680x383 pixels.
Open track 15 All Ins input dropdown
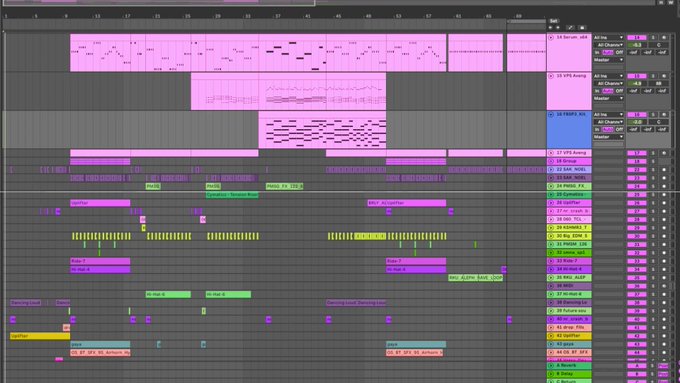(x=609, y=76)
